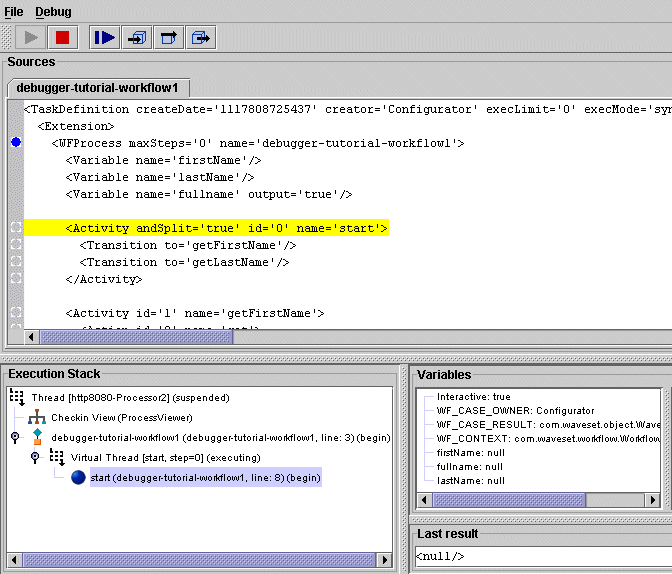Image resolution: width=672 pixels, height=574 pixels.
Task: Select the debugger-tutorial-workflow1 source tab
Action: click(x=97, y=88)
